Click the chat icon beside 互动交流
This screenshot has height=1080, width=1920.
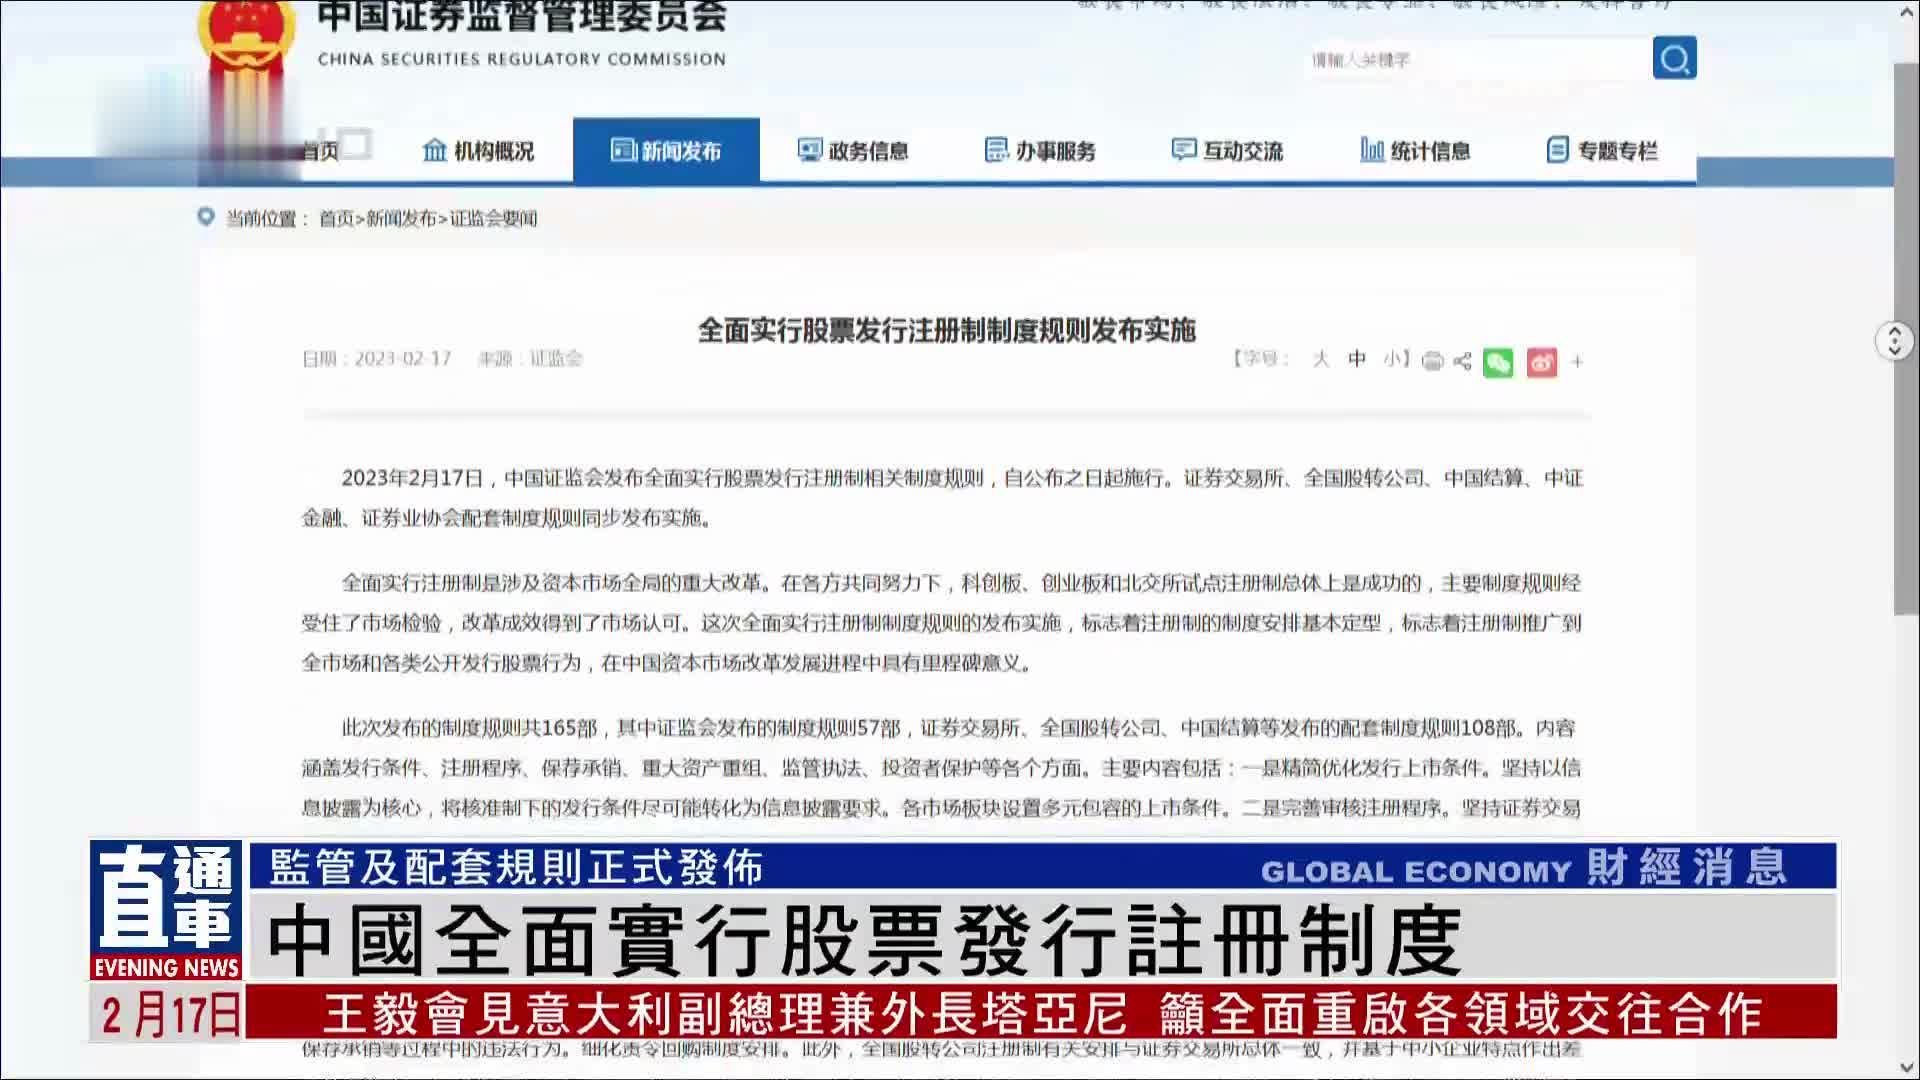coord(1183,150)
